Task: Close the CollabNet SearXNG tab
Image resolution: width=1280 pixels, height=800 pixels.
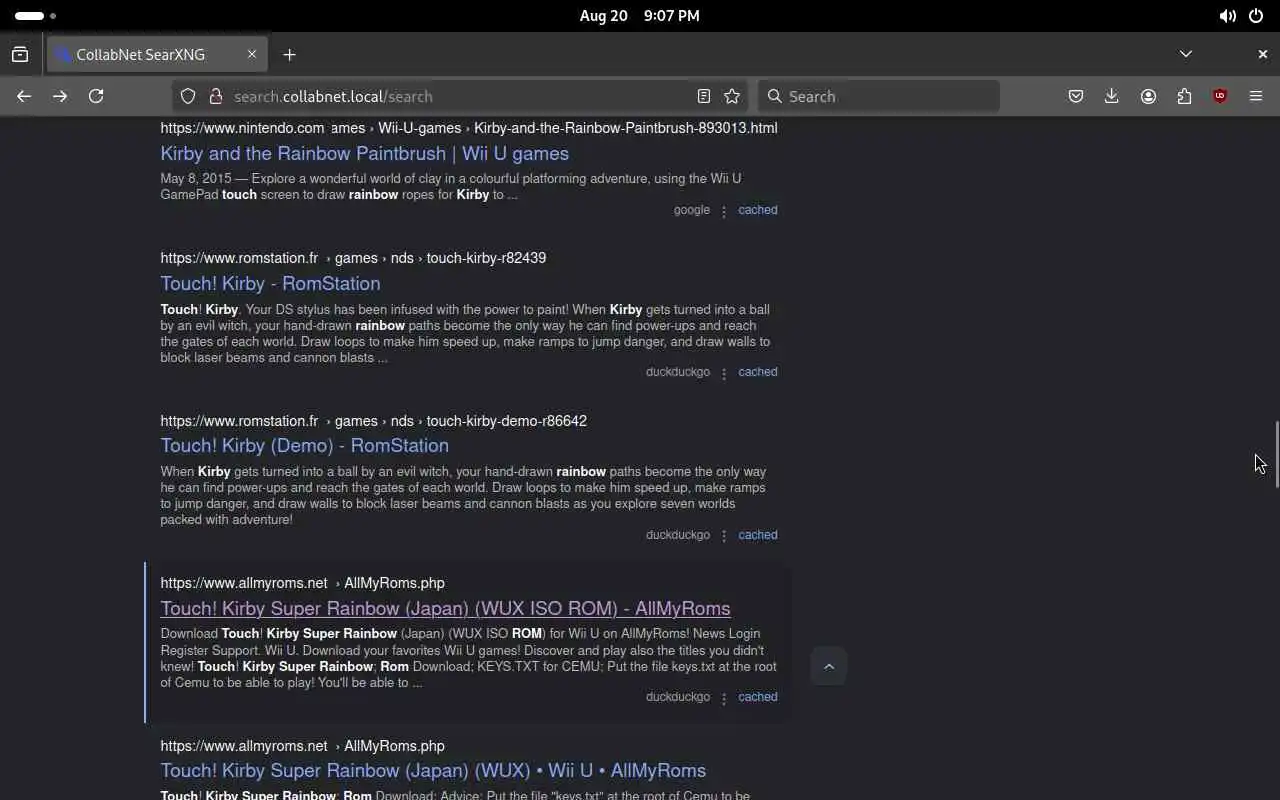Action: [252, 54]
